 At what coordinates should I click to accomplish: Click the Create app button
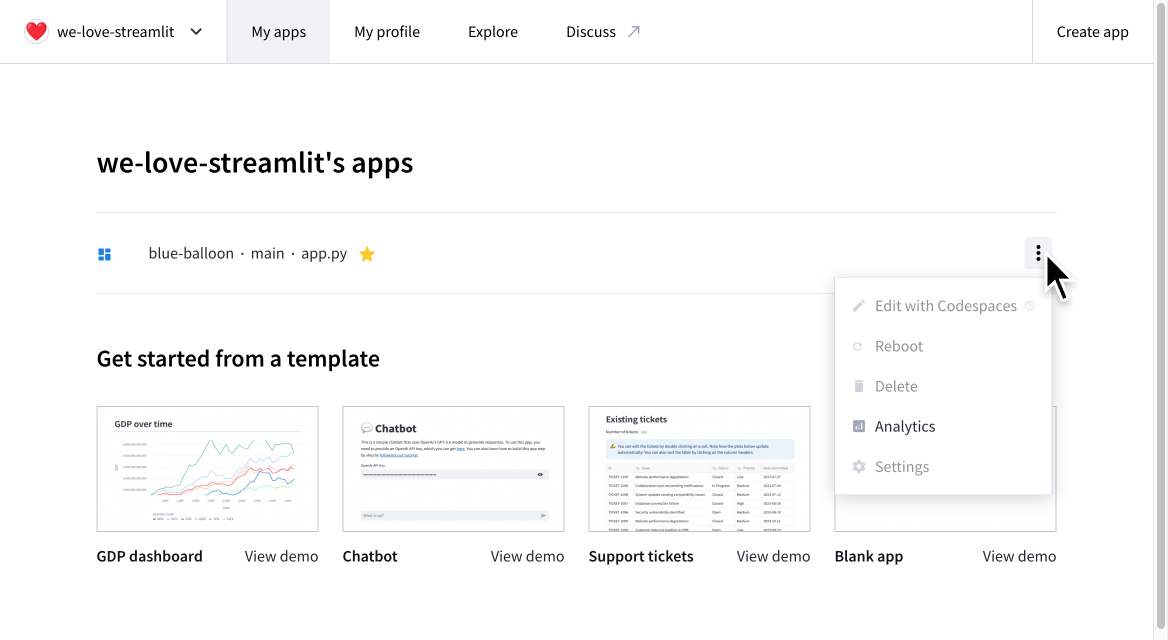1092,31
